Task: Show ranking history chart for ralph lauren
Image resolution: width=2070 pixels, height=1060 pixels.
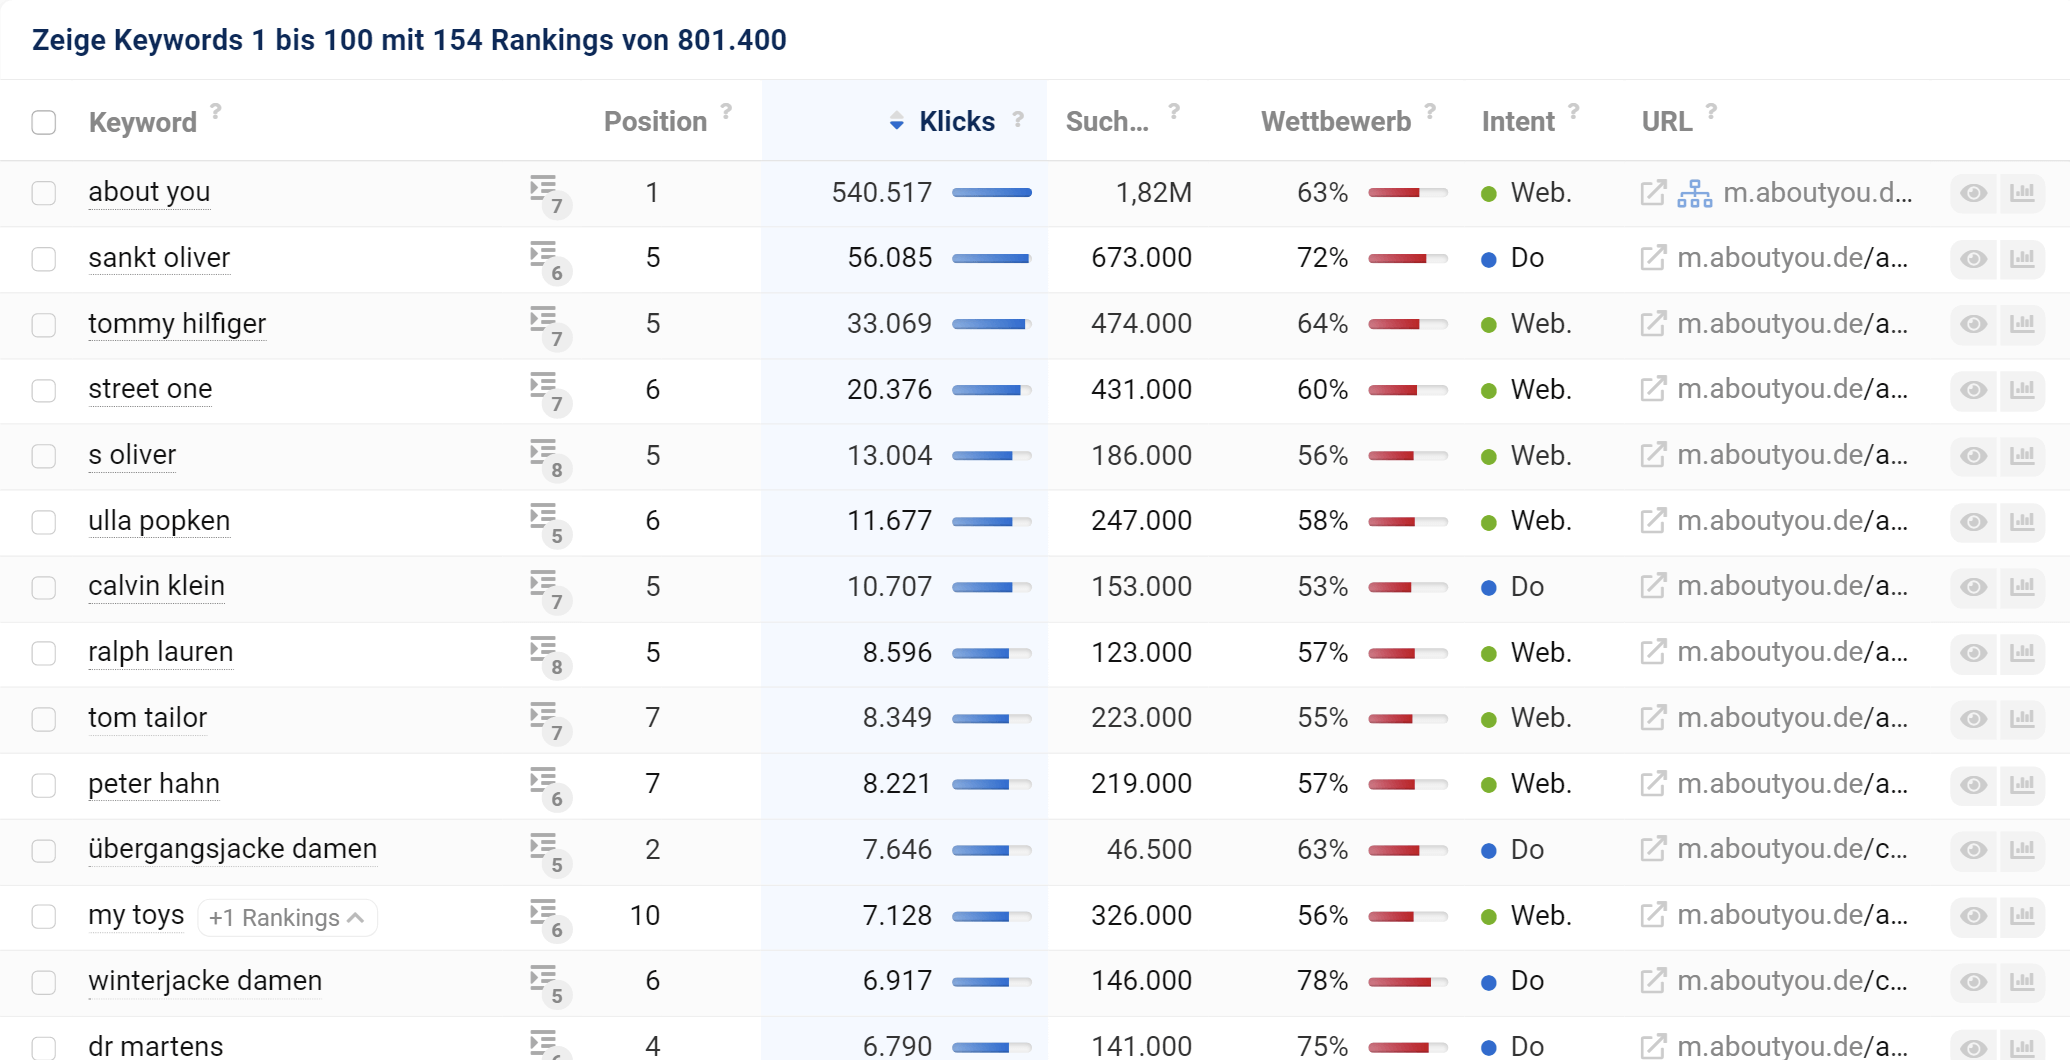Action: tap(2022, 653)
